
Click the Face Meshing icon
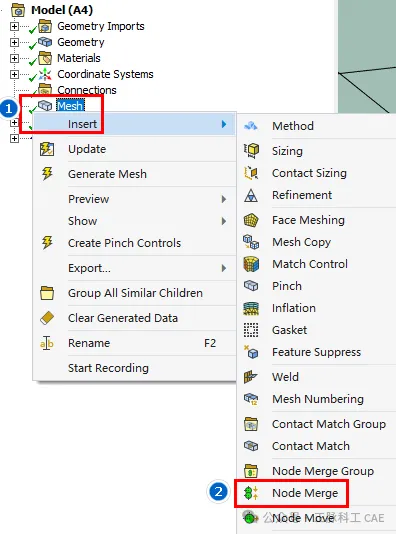pyautogui.click(x=251, y=220)
